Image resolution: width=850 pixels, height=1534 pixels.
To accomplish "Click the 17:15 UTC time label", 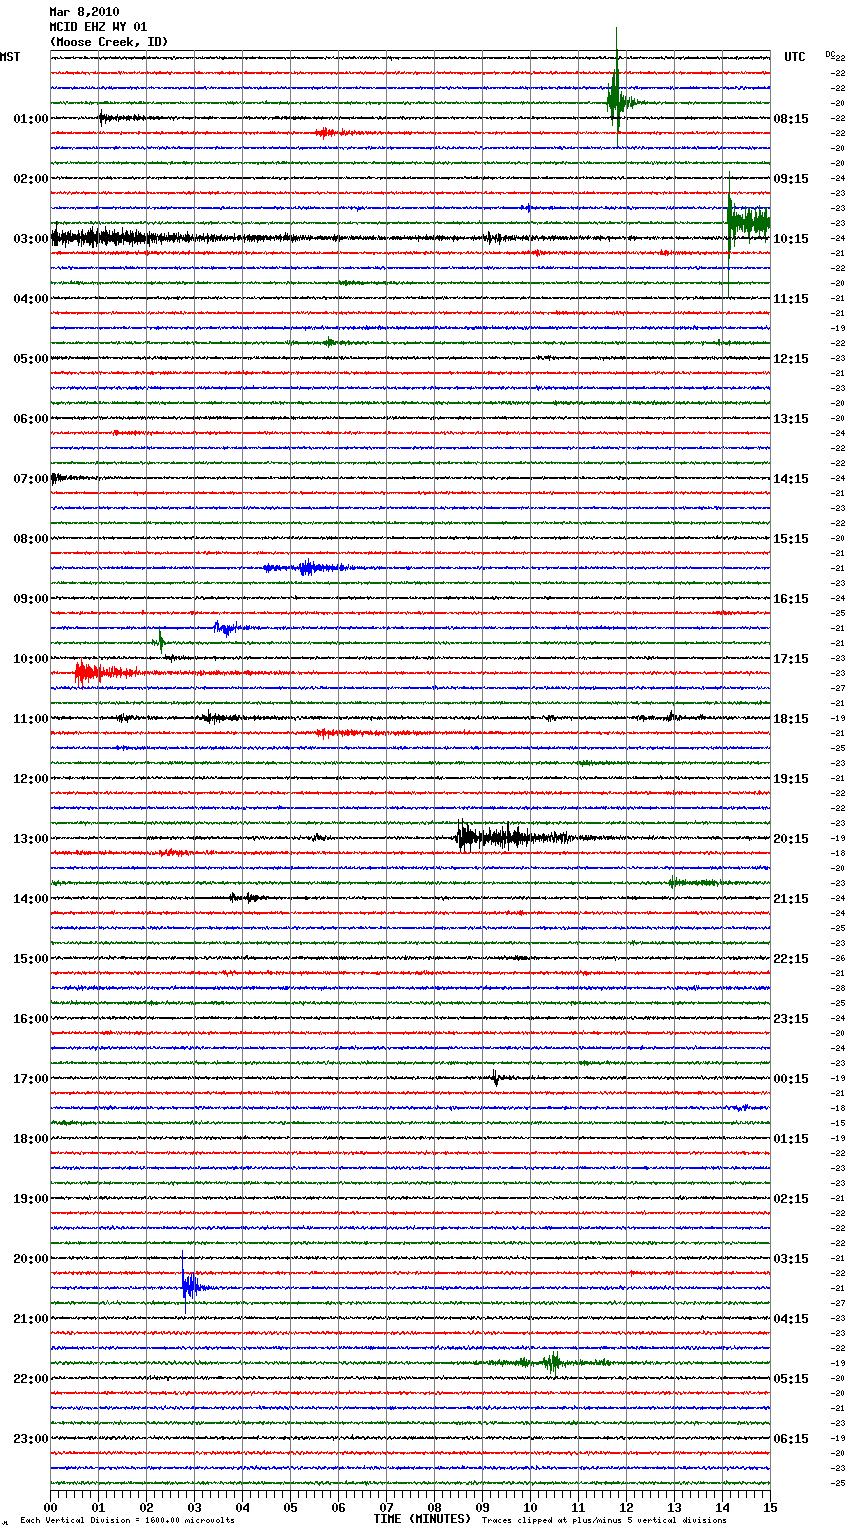I will [791, 659].
